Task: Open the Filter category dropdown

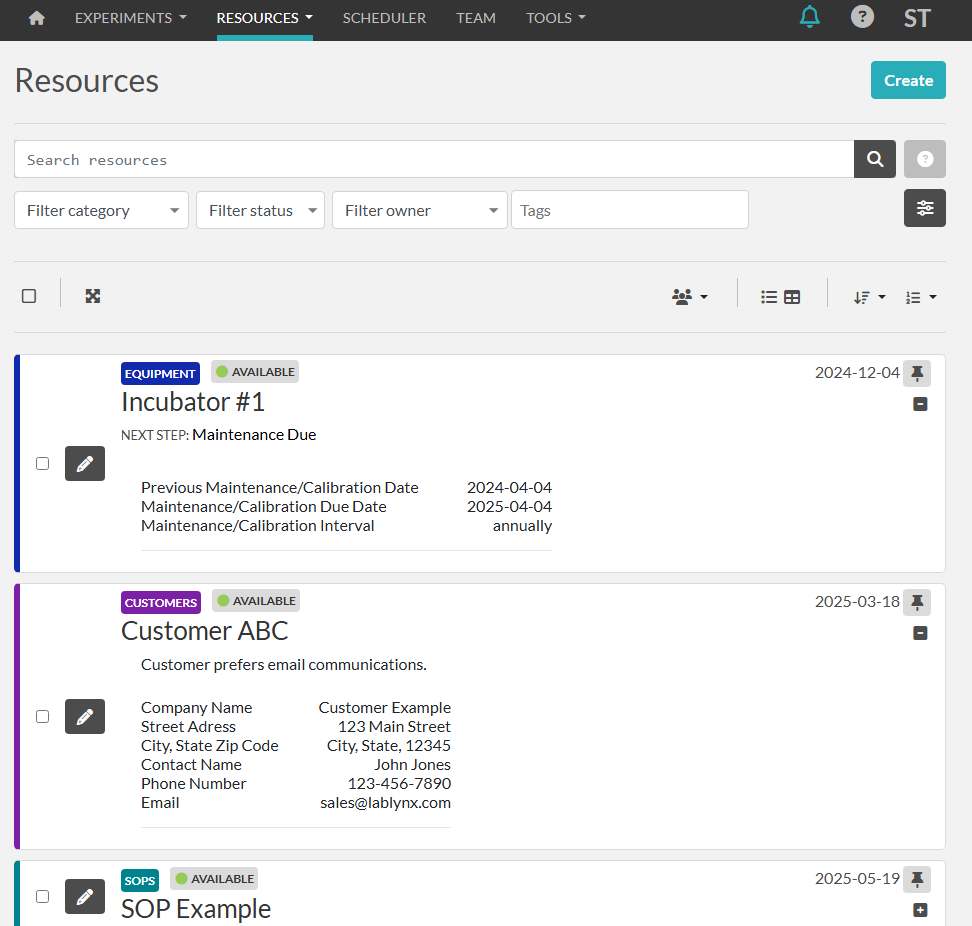Action: pos(101,210)
